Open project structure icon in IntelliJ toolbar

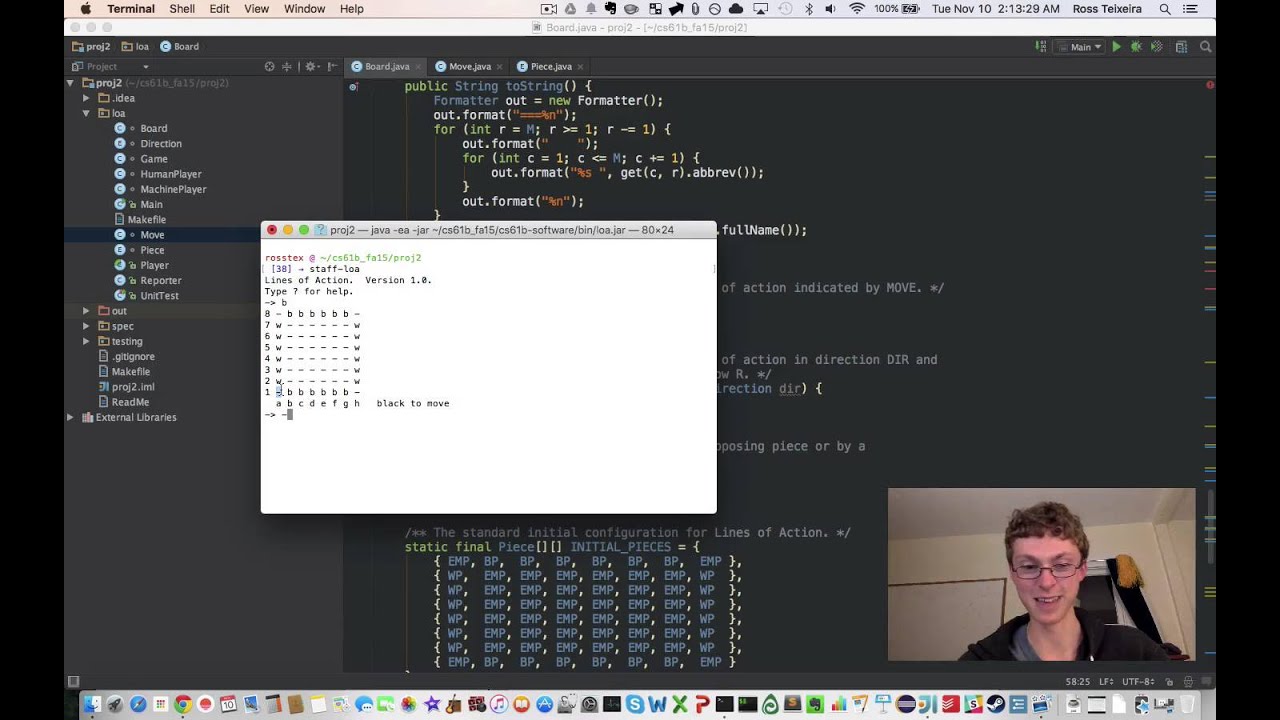pyautogui.click(x=1181, y=47)
